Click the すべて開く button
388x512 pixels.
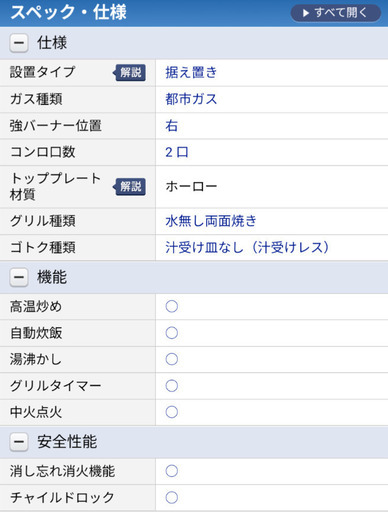pyautogui.click(x=336, y=13)
